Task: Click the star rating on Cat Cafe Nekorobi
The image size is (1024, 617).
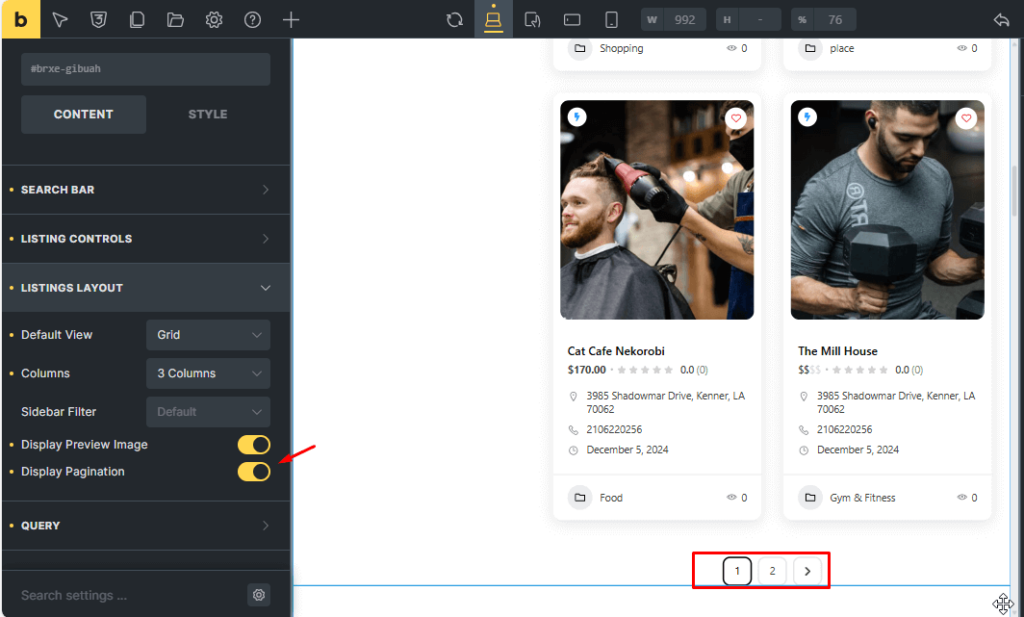Action: point(645,370)
